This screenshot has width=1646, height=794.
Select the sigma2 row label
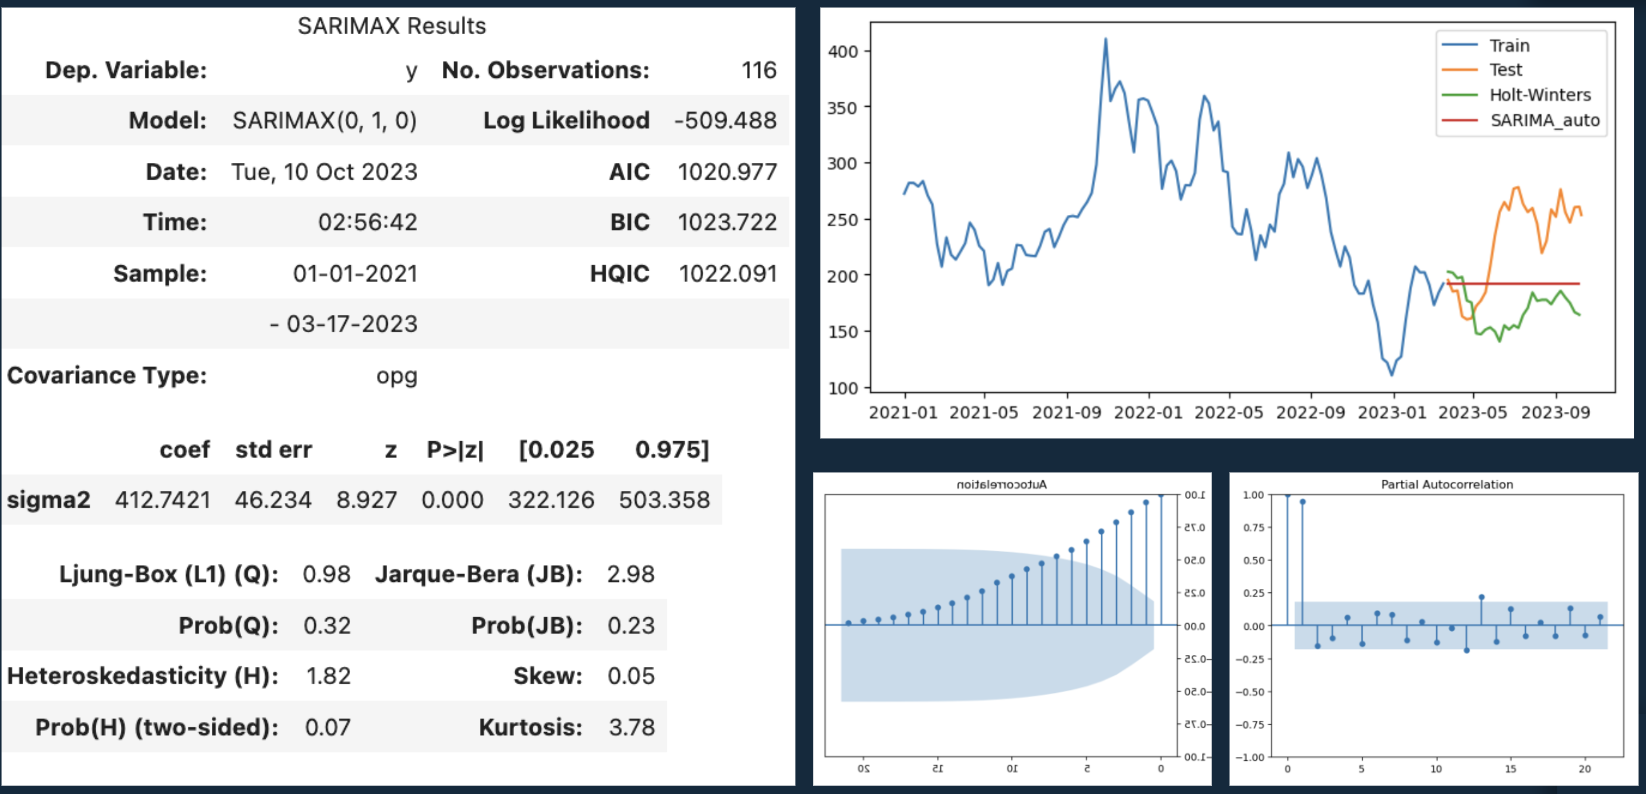click(x=49, y=500)
